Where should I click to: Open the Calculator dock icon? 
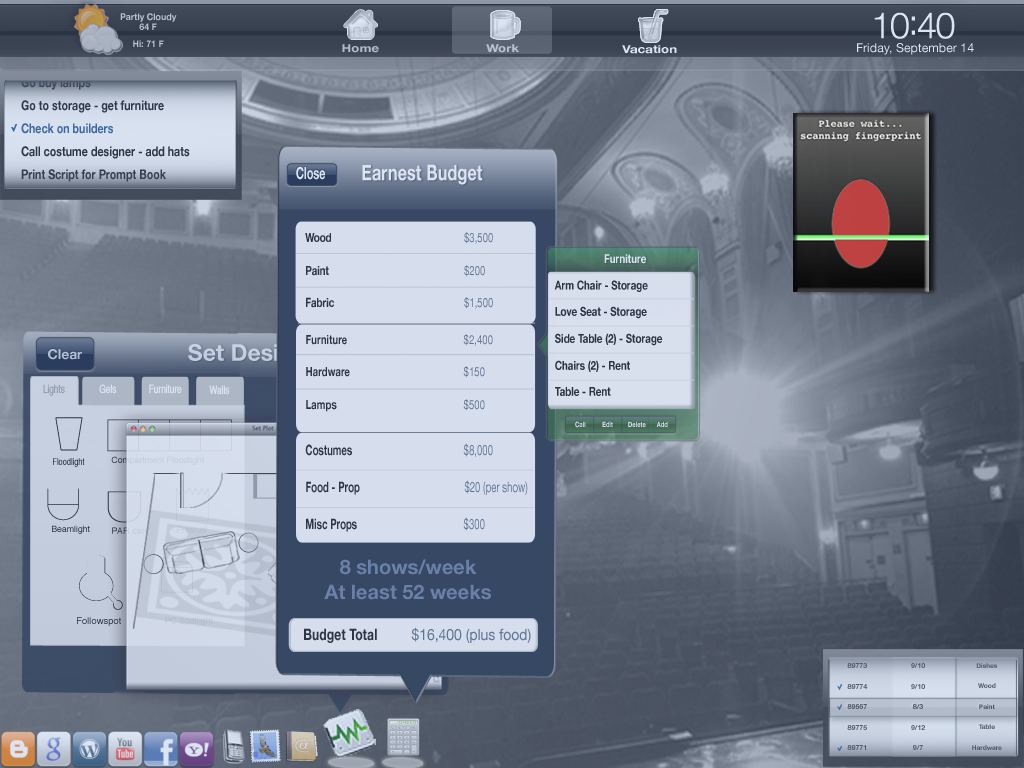pos(403,737)
